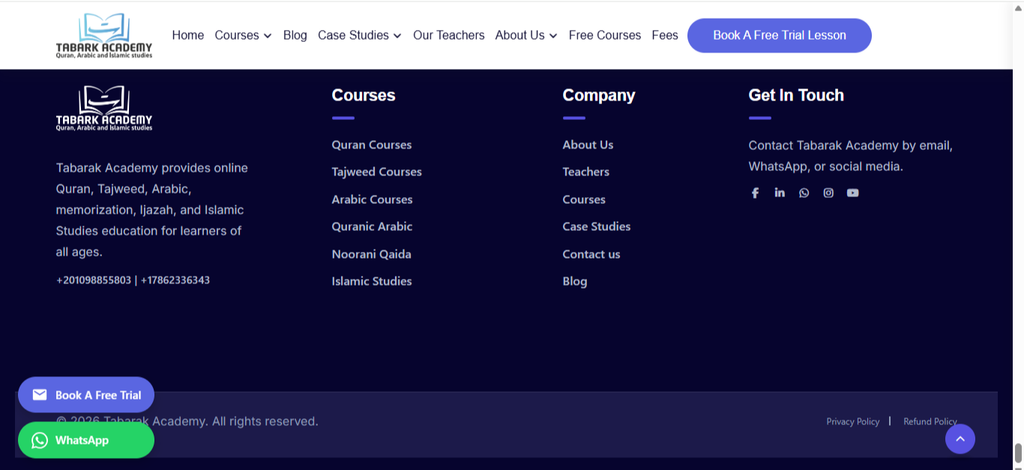Open Arabic Courses footer link

click(x=372, y=199)
